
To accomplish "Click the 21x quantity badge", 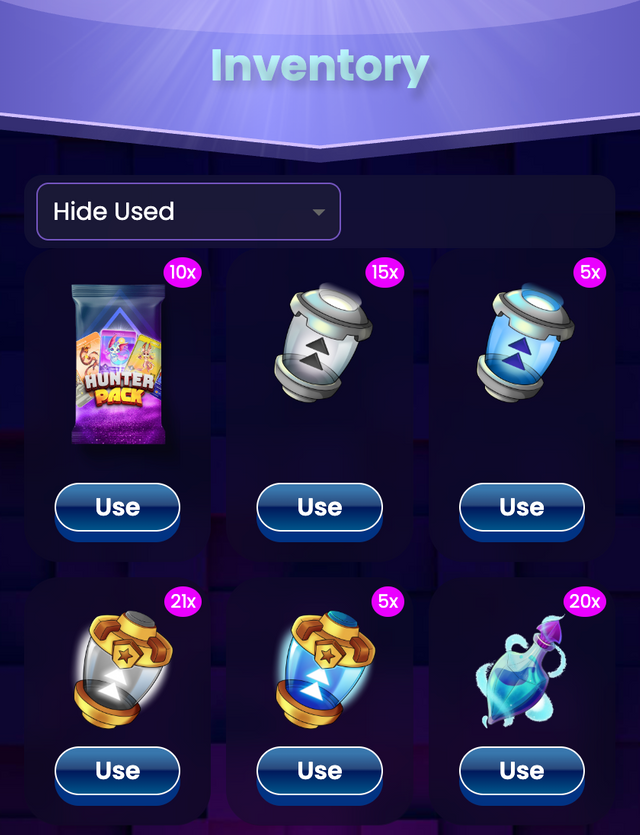I will pyautogui.click(x=183, y=602).
